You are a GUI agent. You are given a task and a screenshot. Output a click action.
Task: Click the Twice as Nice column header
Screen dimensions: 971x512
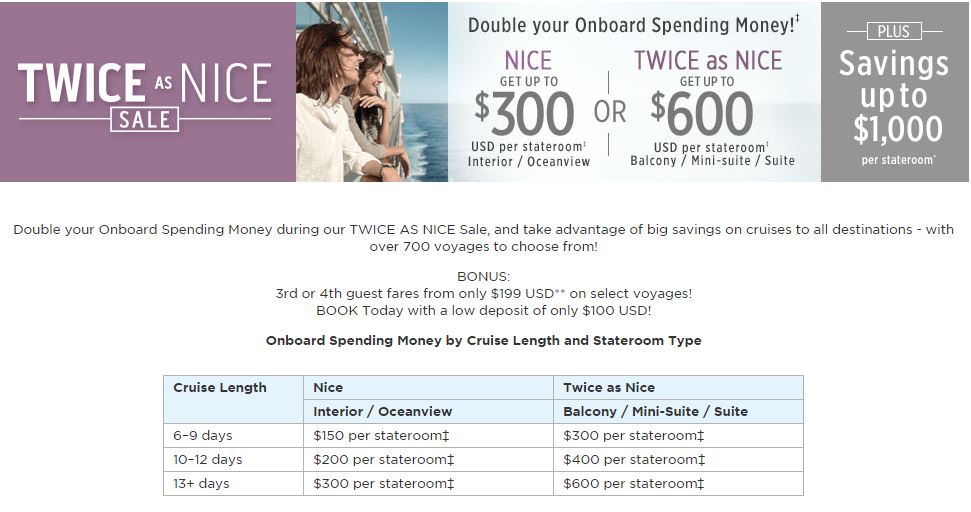coord(609,388)
